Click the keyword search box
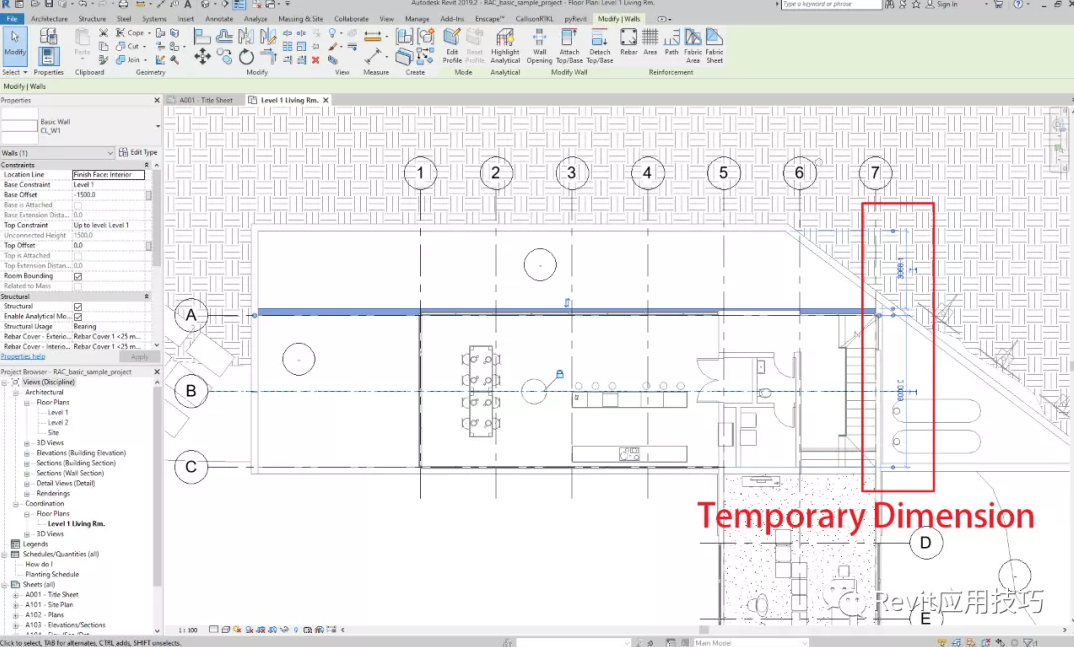Viewport: 1074px width, 647px height. pyautogui.click(x=831, y=4)
